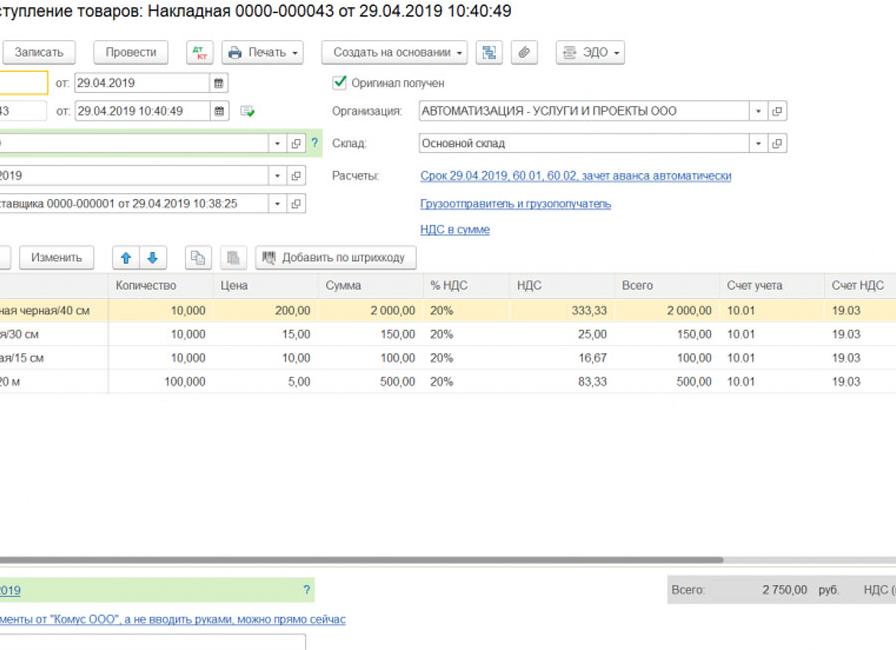
Task: Click Добавить по штрихкоду button
Action: (x=336, y=258)
